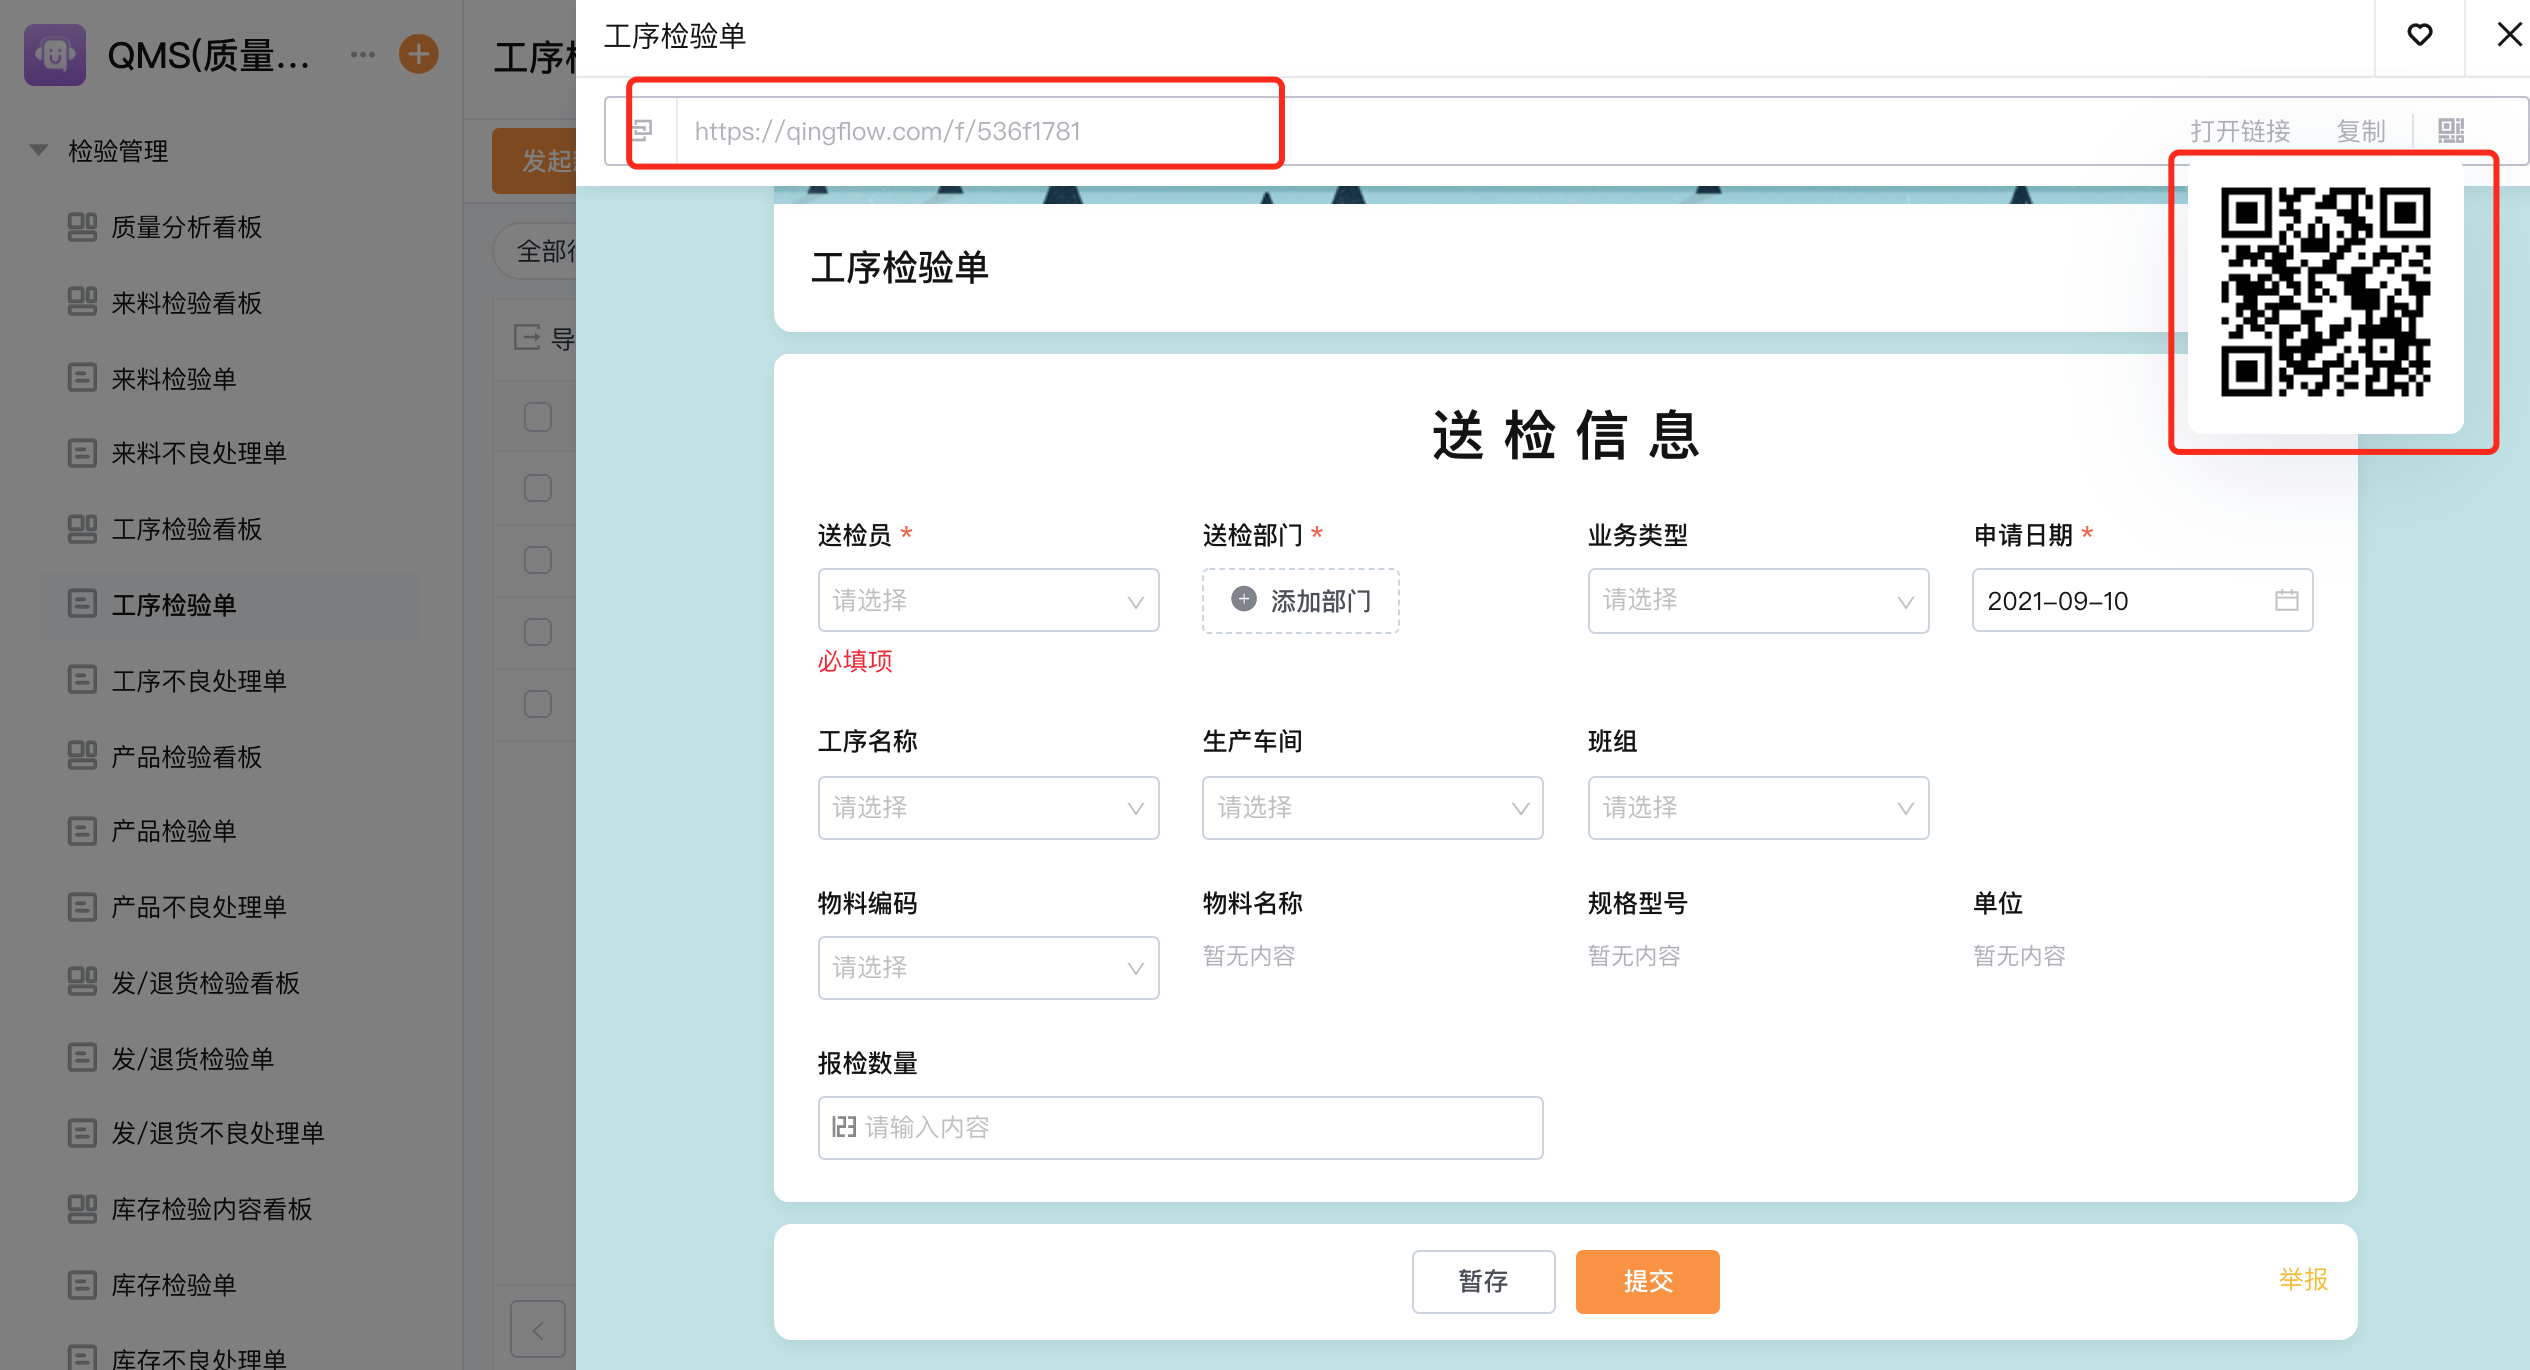Open the 生产车间 dropdown
This screenshot has height=1370, width=2530.
(x=1372, y=807)
